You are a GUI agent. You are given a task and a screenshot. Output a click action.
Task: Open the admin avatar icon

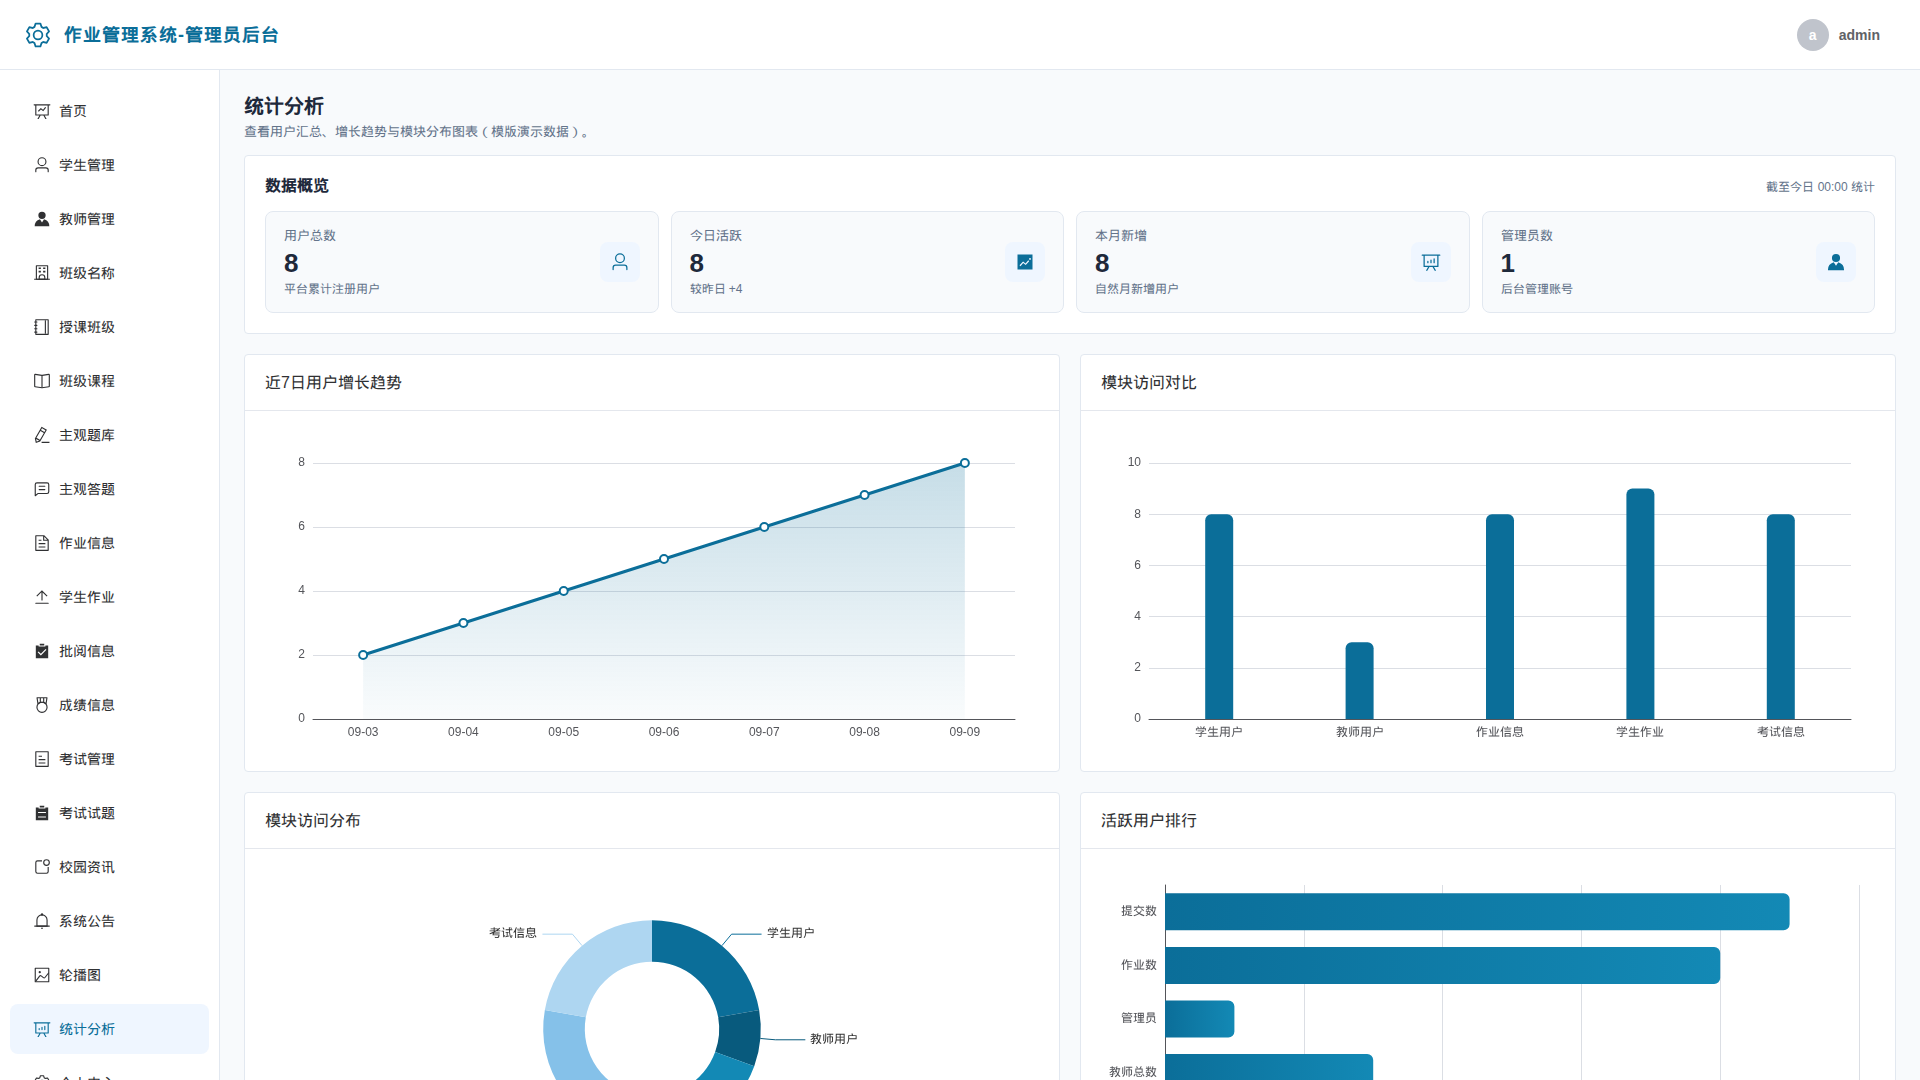coord(1812,35)
